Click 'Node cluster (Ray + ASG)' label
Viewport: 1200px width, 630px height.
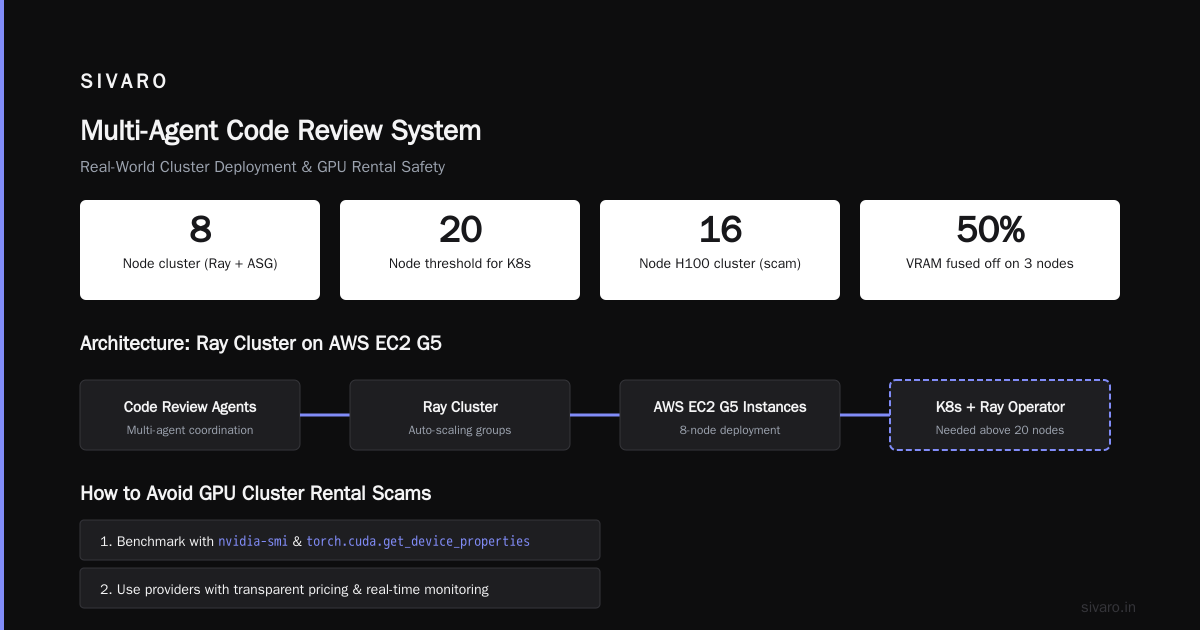coord(200,264)
